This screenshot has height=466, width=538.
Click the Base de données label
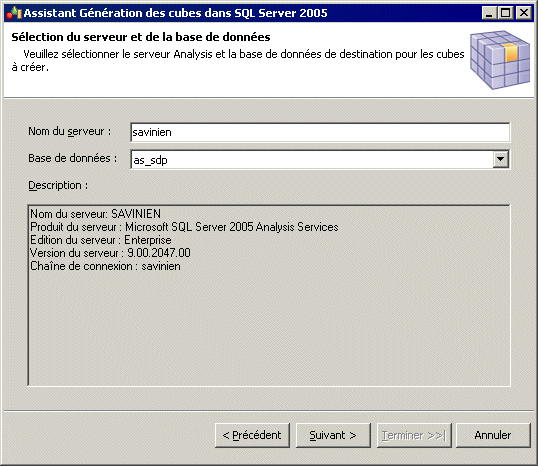pos(72,158)
